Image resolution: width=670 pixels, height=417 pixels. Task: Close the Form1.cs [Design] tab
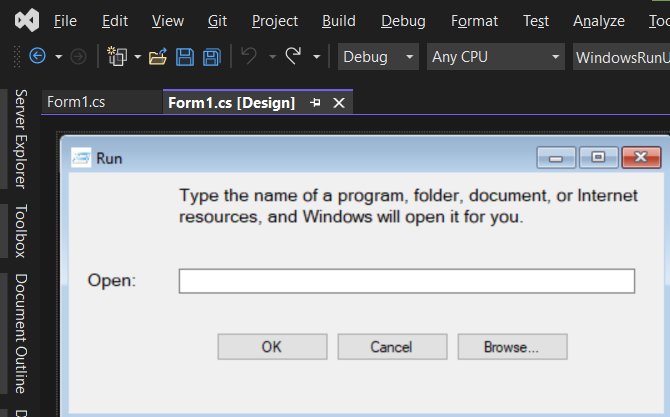pos(339,103)
